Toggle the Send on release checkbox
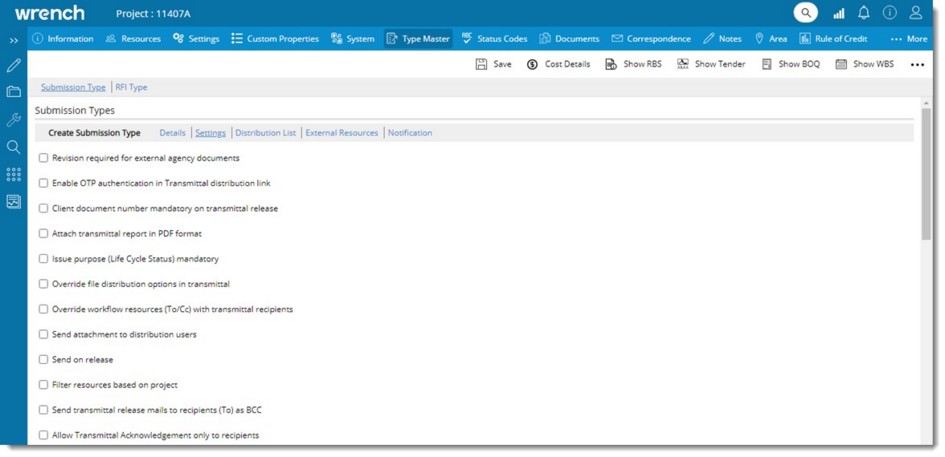The height and width of the screenshot is (457, 945). (x=43, y=360)
